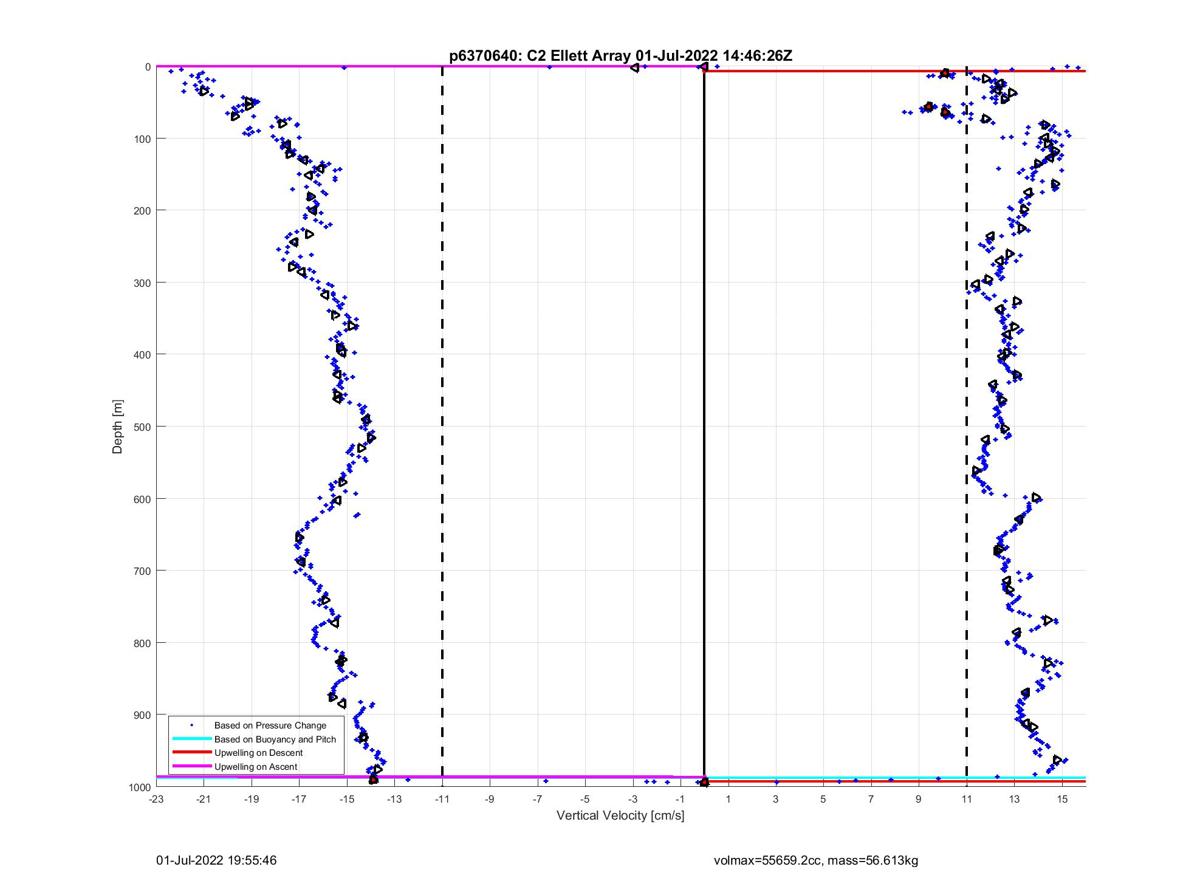Image resolution: width=1200 pixels, height=885 pixels.
Task: Select 'Upwelling on Ascent' legend entry
Action: (x=256, y=766)
